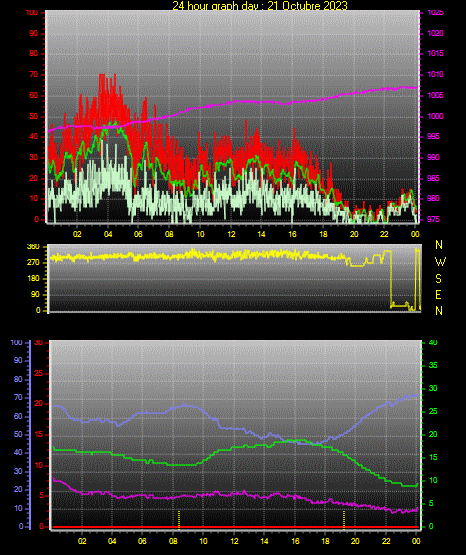The width and height of the screenshot is (466, 555).
Task: Click the red rainfall baseline on bottom graph
Action: pos(235,527)
